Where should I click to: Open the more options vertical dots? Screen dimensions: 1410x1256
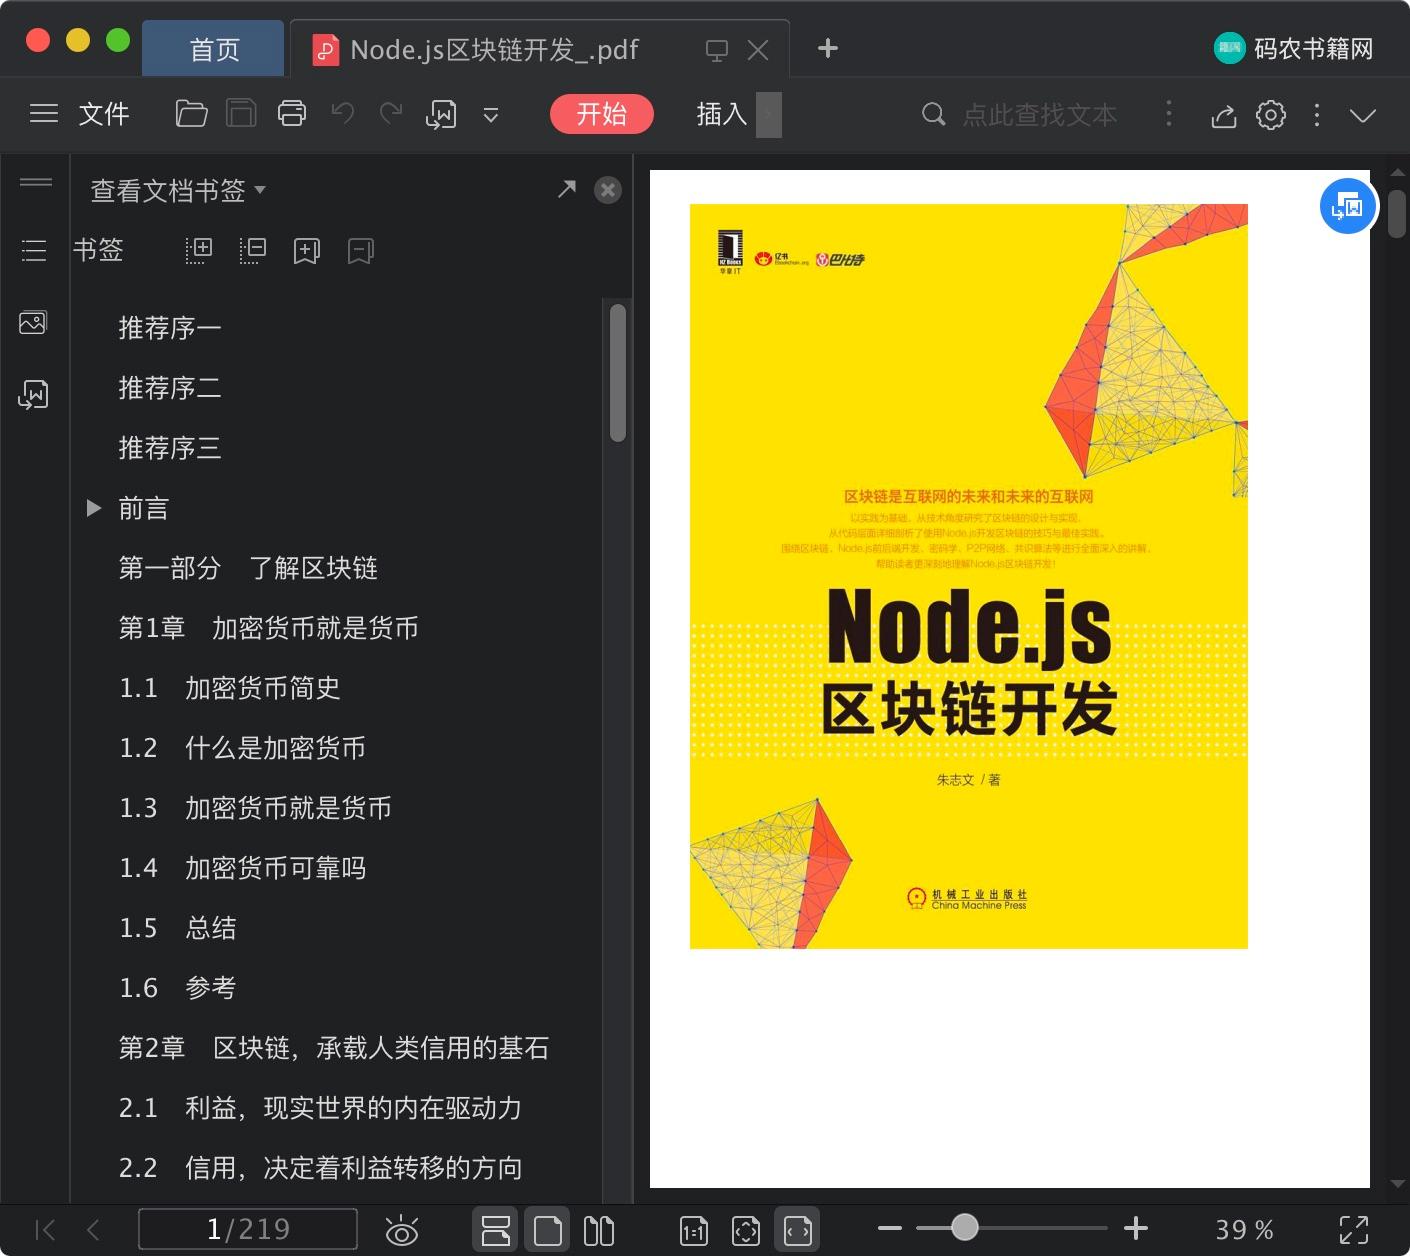coord(1317,115)
